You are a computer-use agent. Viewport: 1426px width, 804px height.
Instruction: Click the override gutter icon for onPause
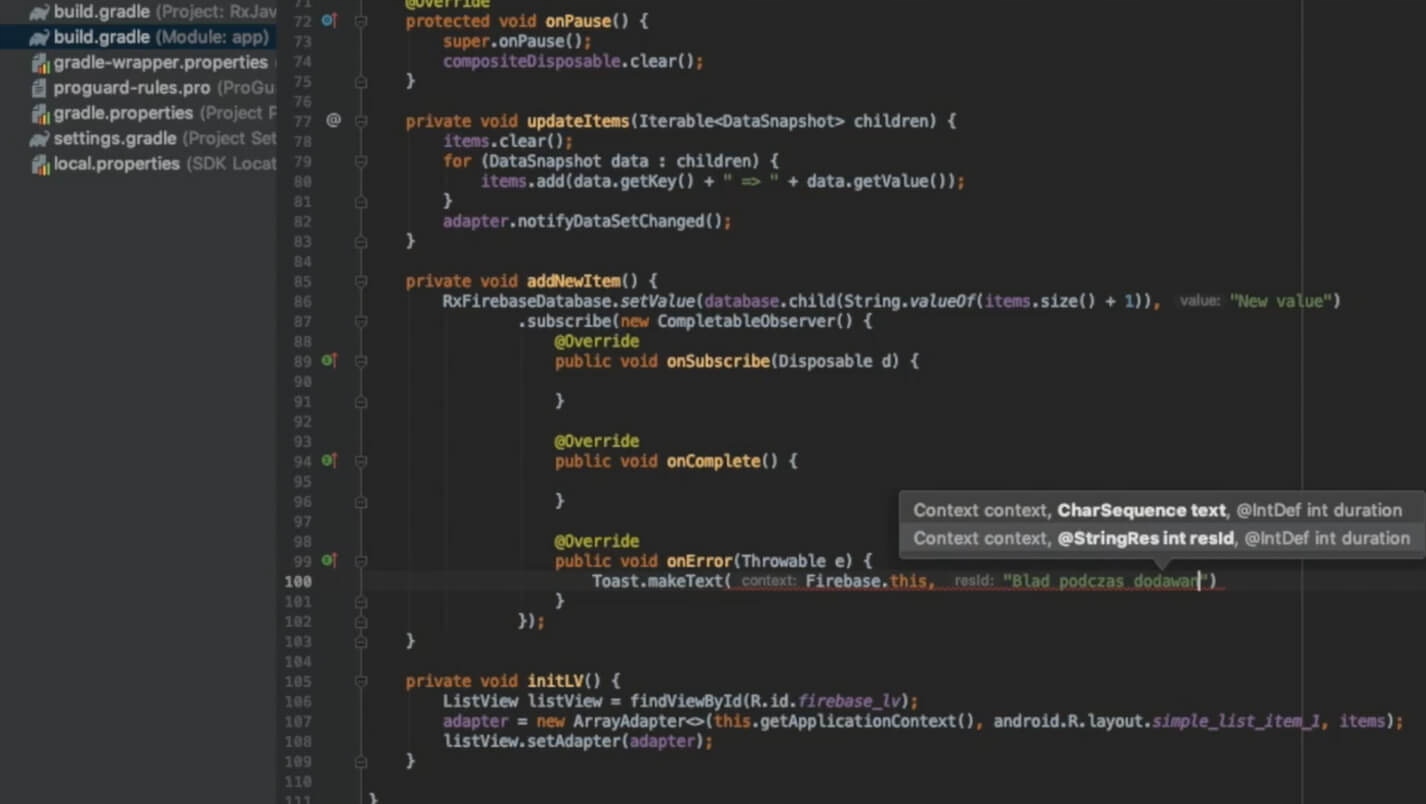329,21
